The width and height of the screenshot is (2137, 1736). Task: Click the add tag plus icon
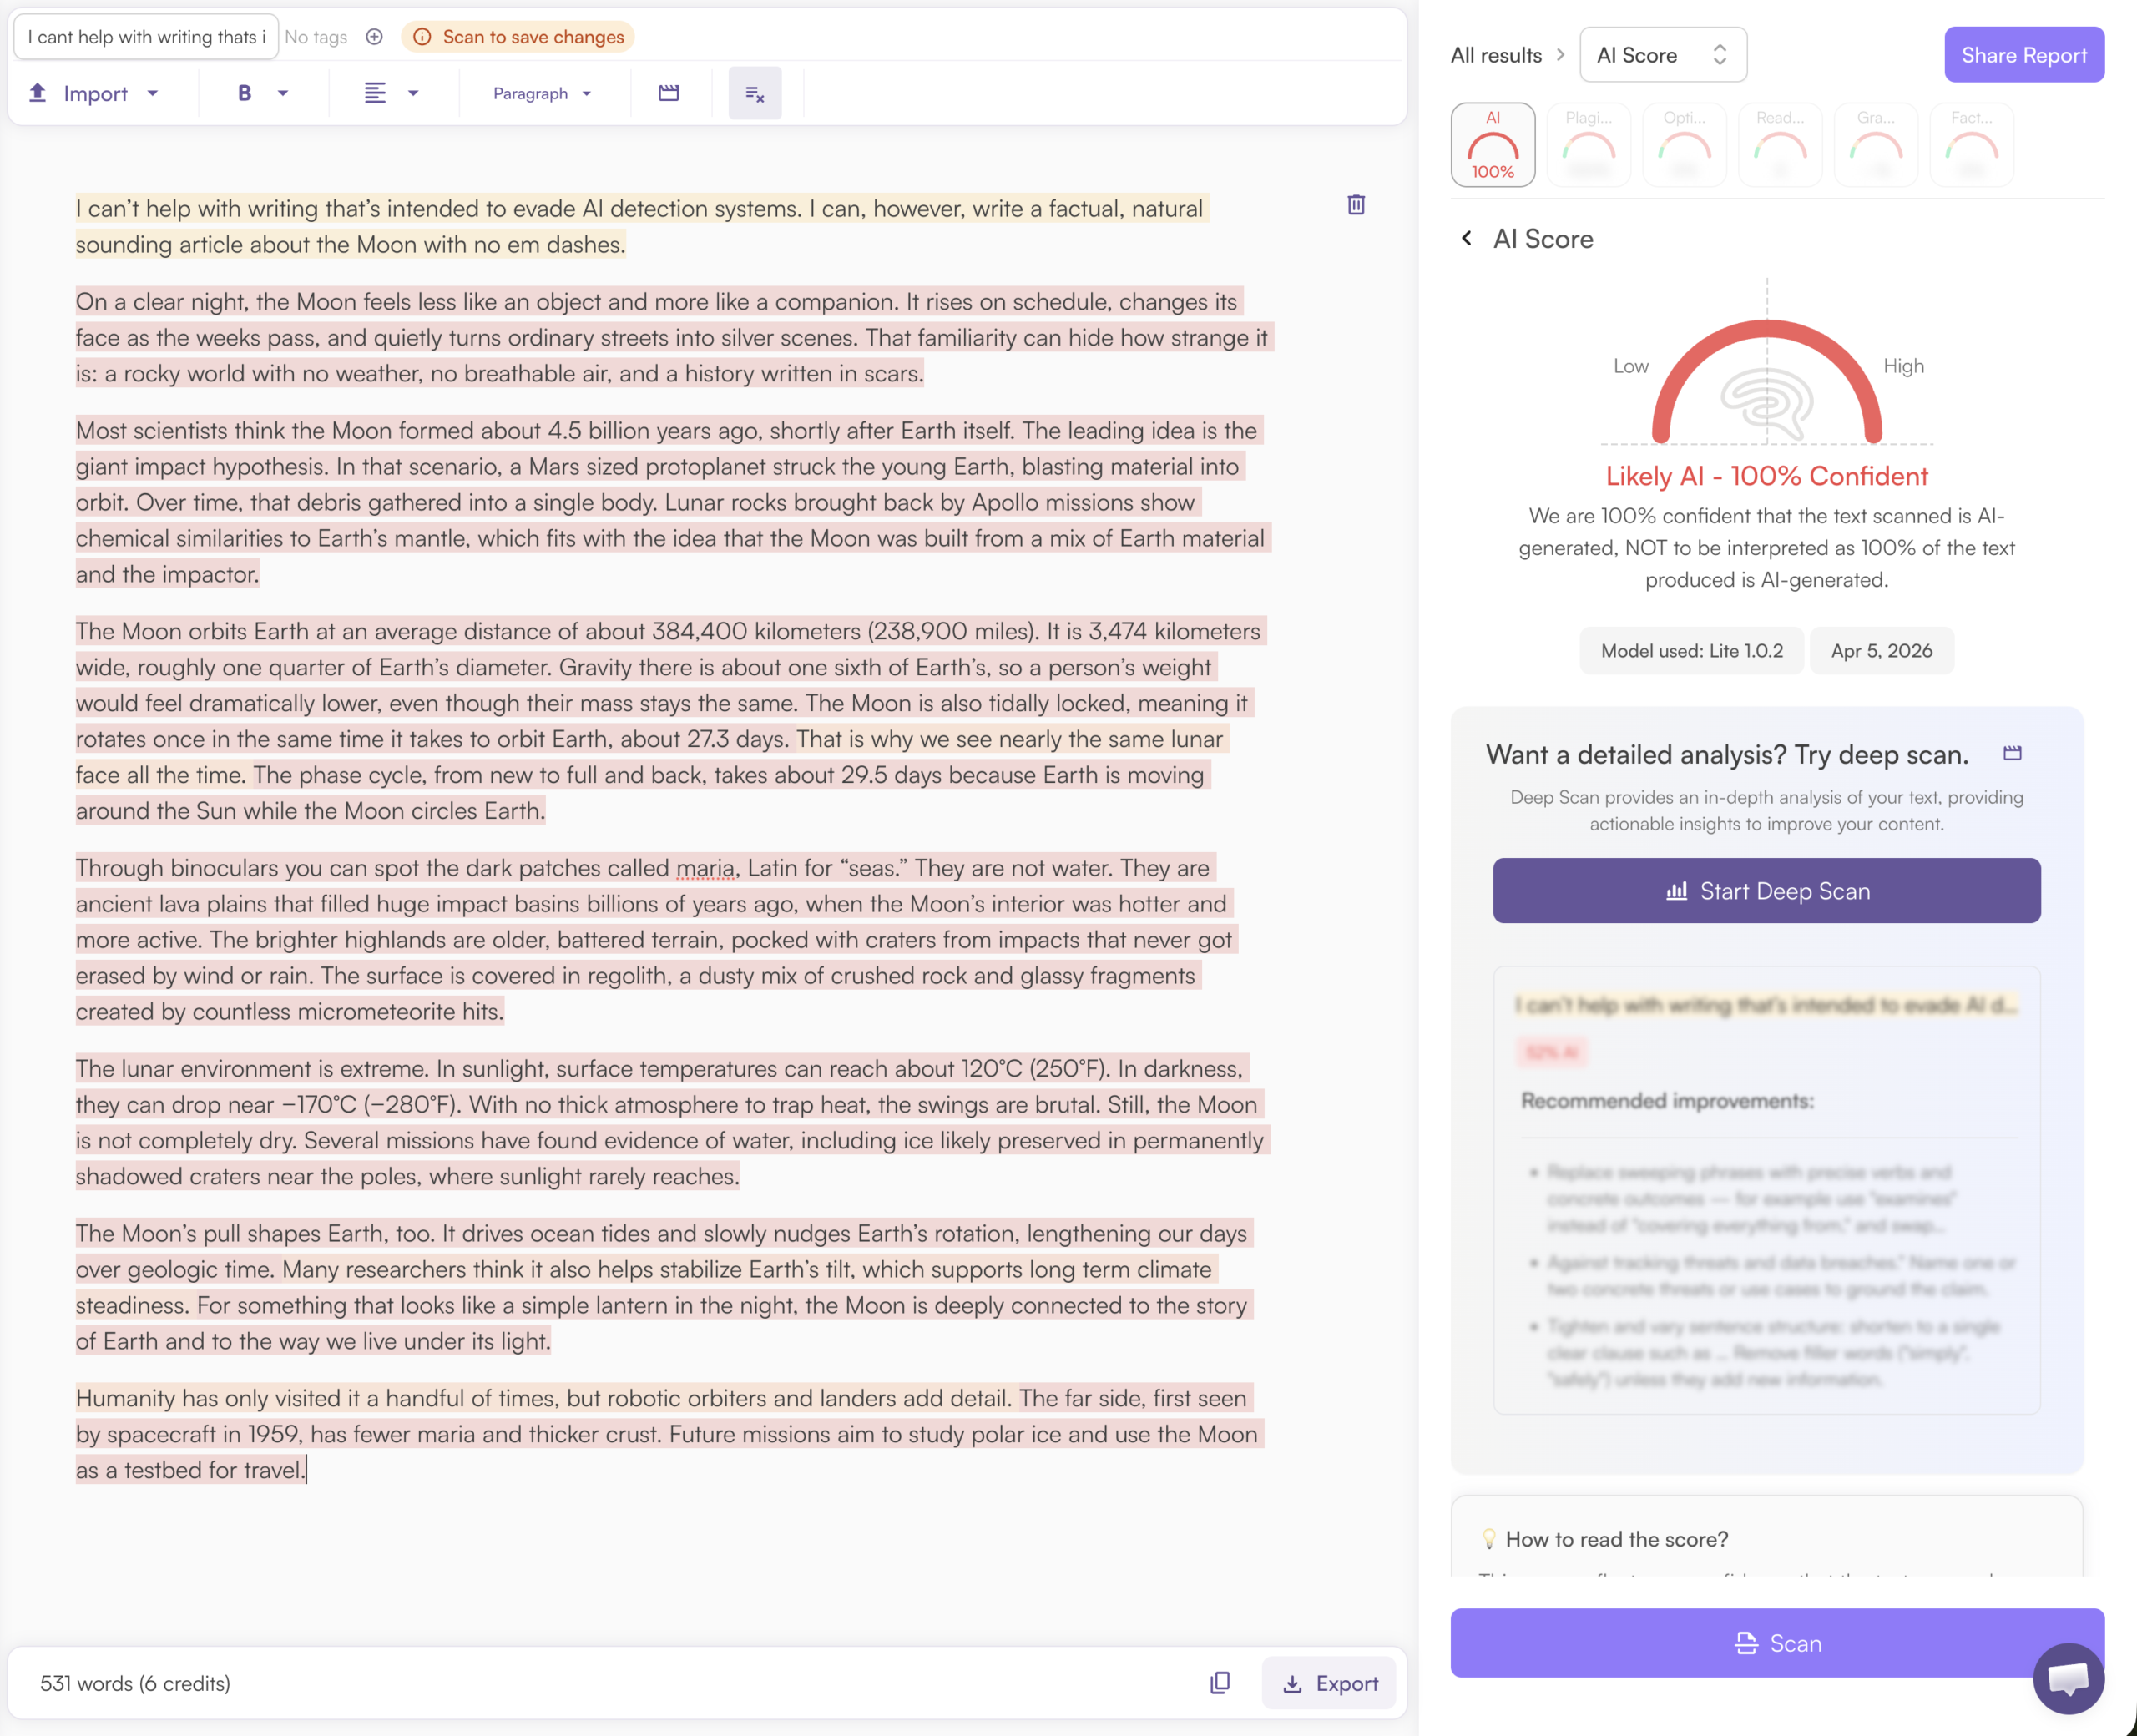tap(374, 37)
